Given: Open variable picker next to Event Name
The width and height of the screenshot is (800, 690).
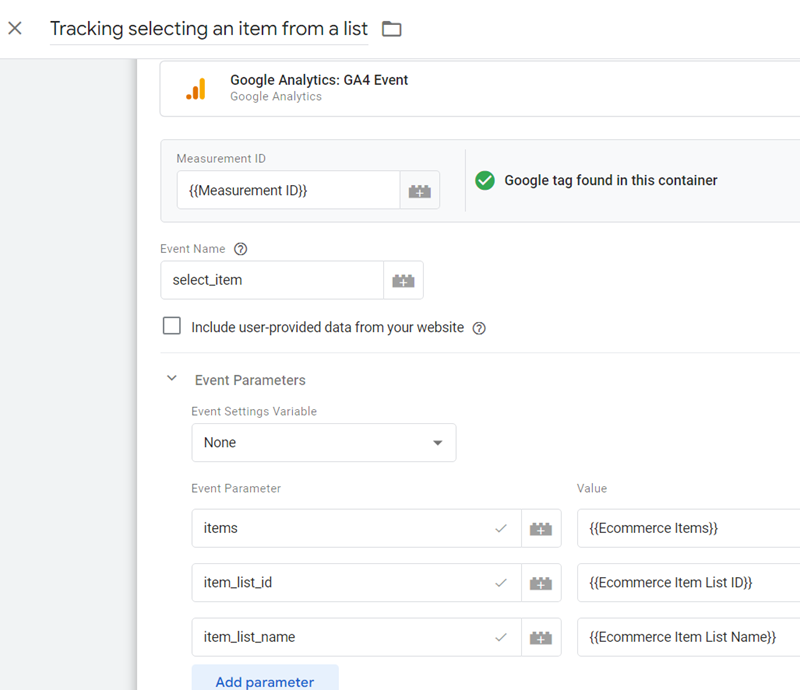Looking at the screenshot, I should tap(404, 280).
